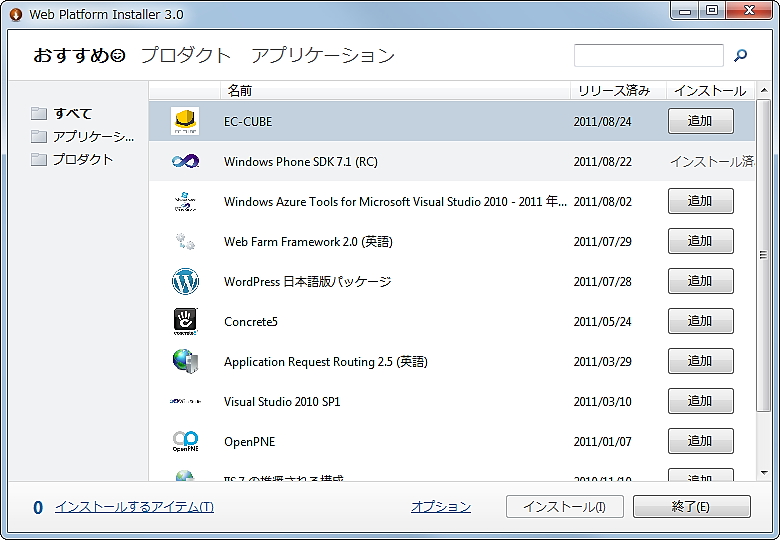Screen dimensions: 780x540
Task: Click the Concrete5 hand icon
Action: click(186, 321)
